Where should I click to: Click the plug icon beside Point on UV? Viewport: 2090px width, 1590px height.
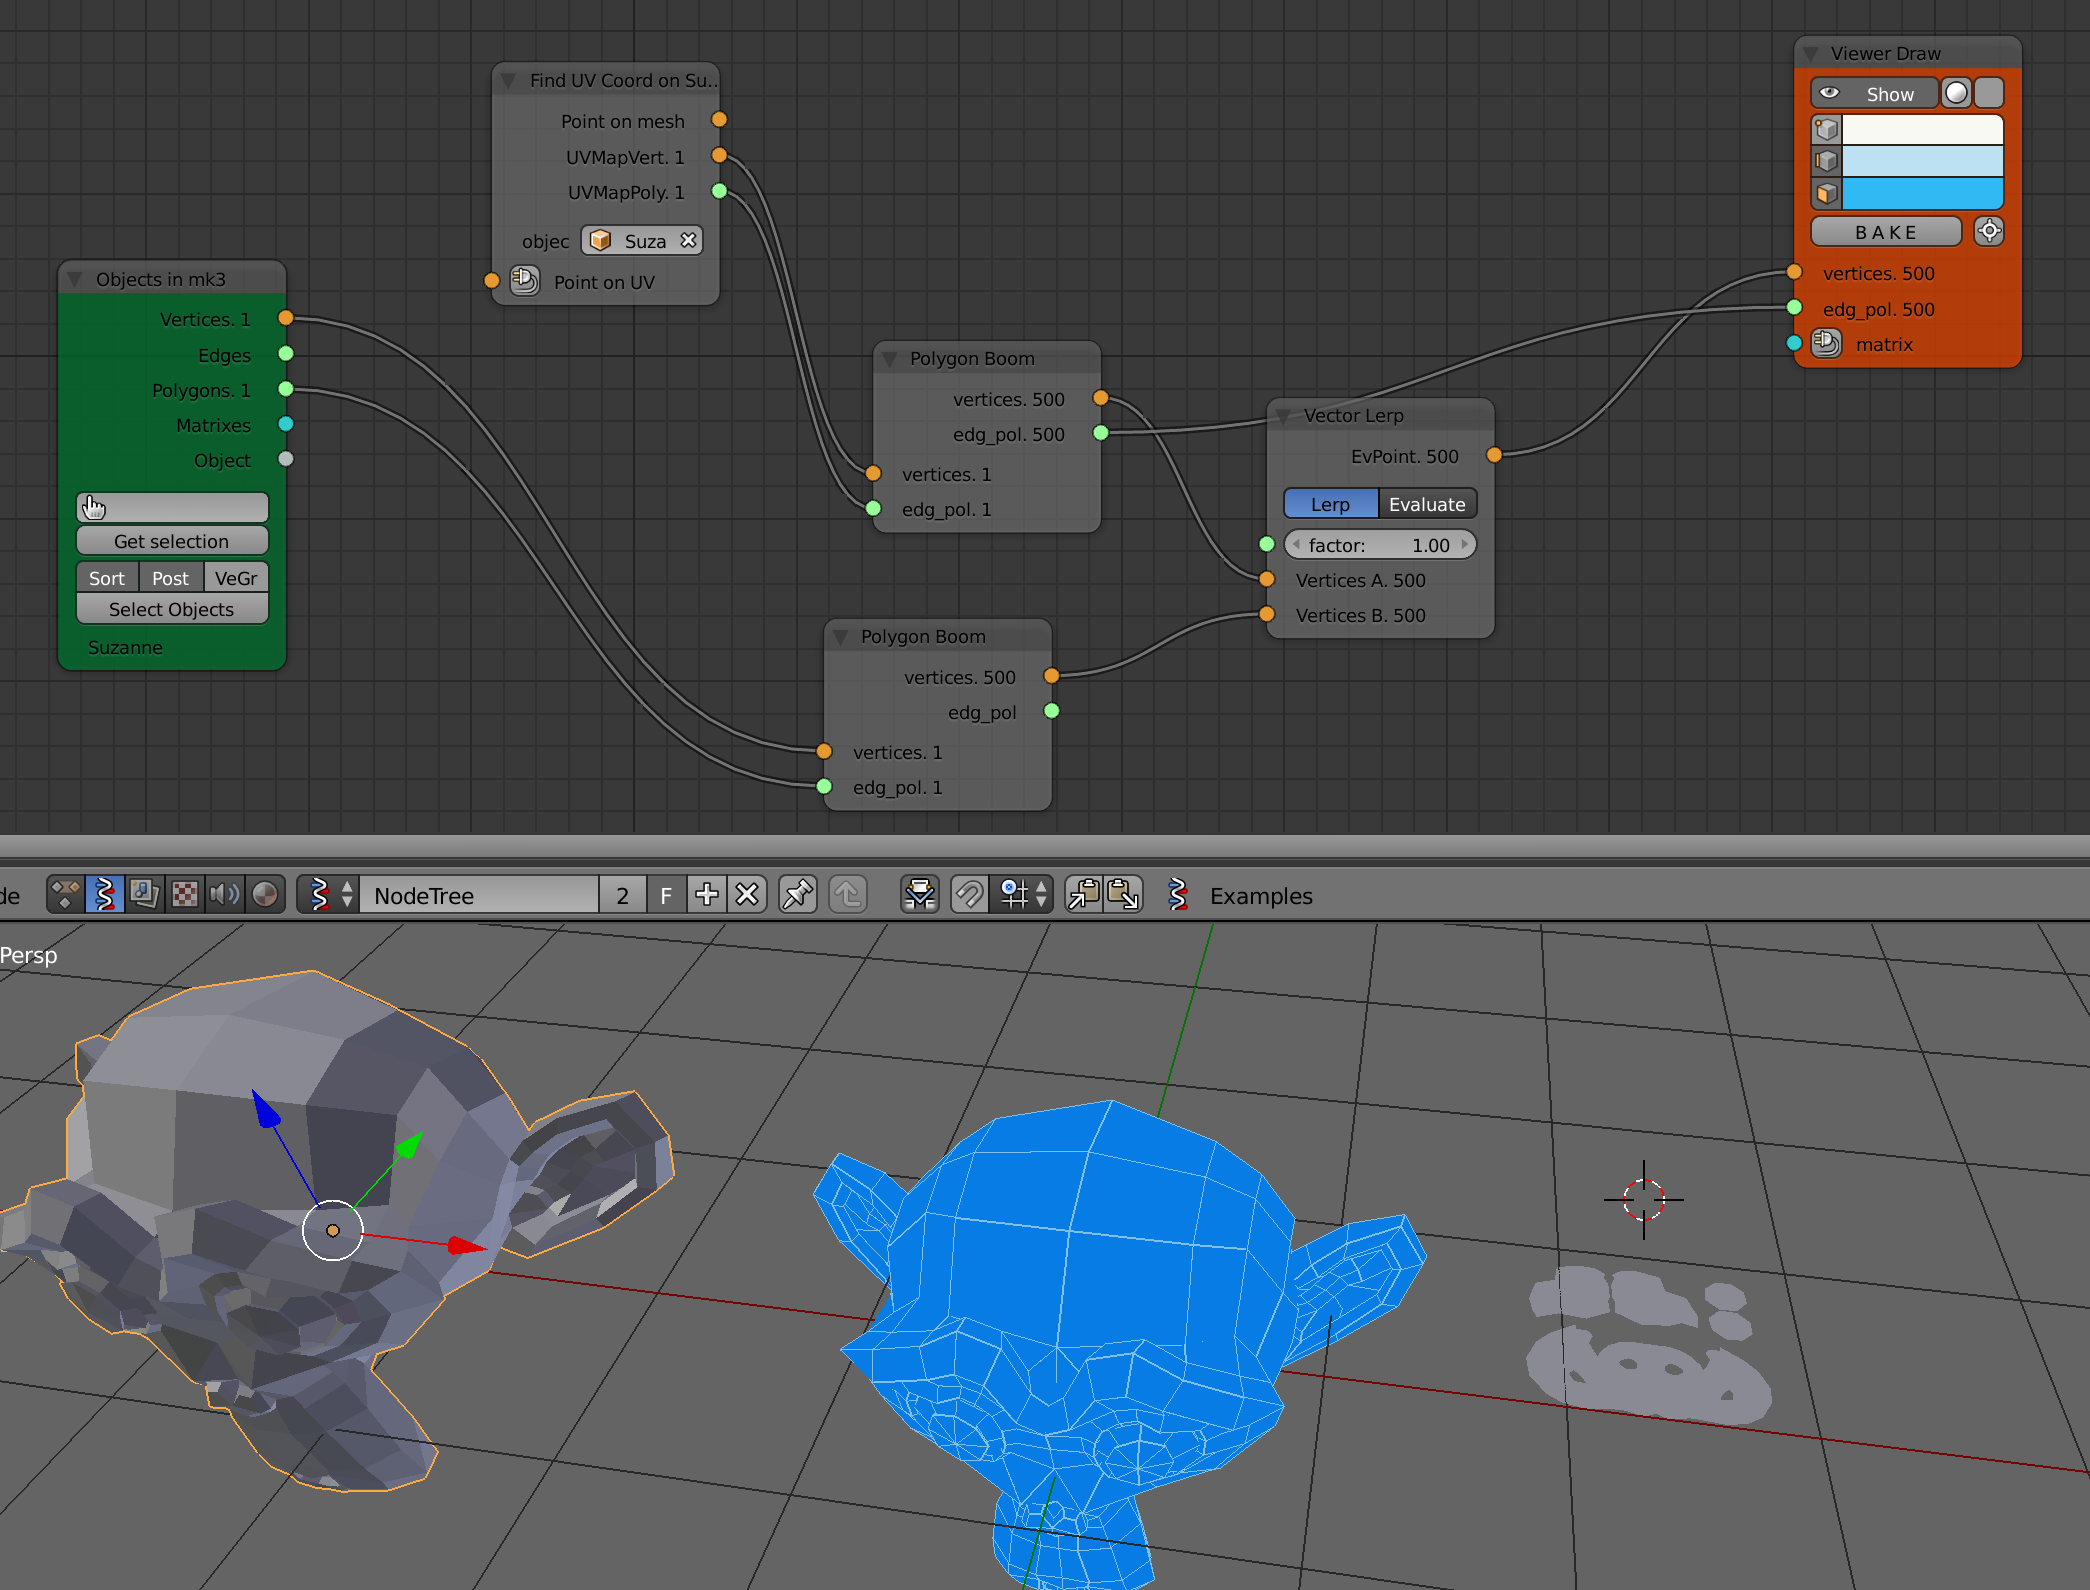click(524, 281)
